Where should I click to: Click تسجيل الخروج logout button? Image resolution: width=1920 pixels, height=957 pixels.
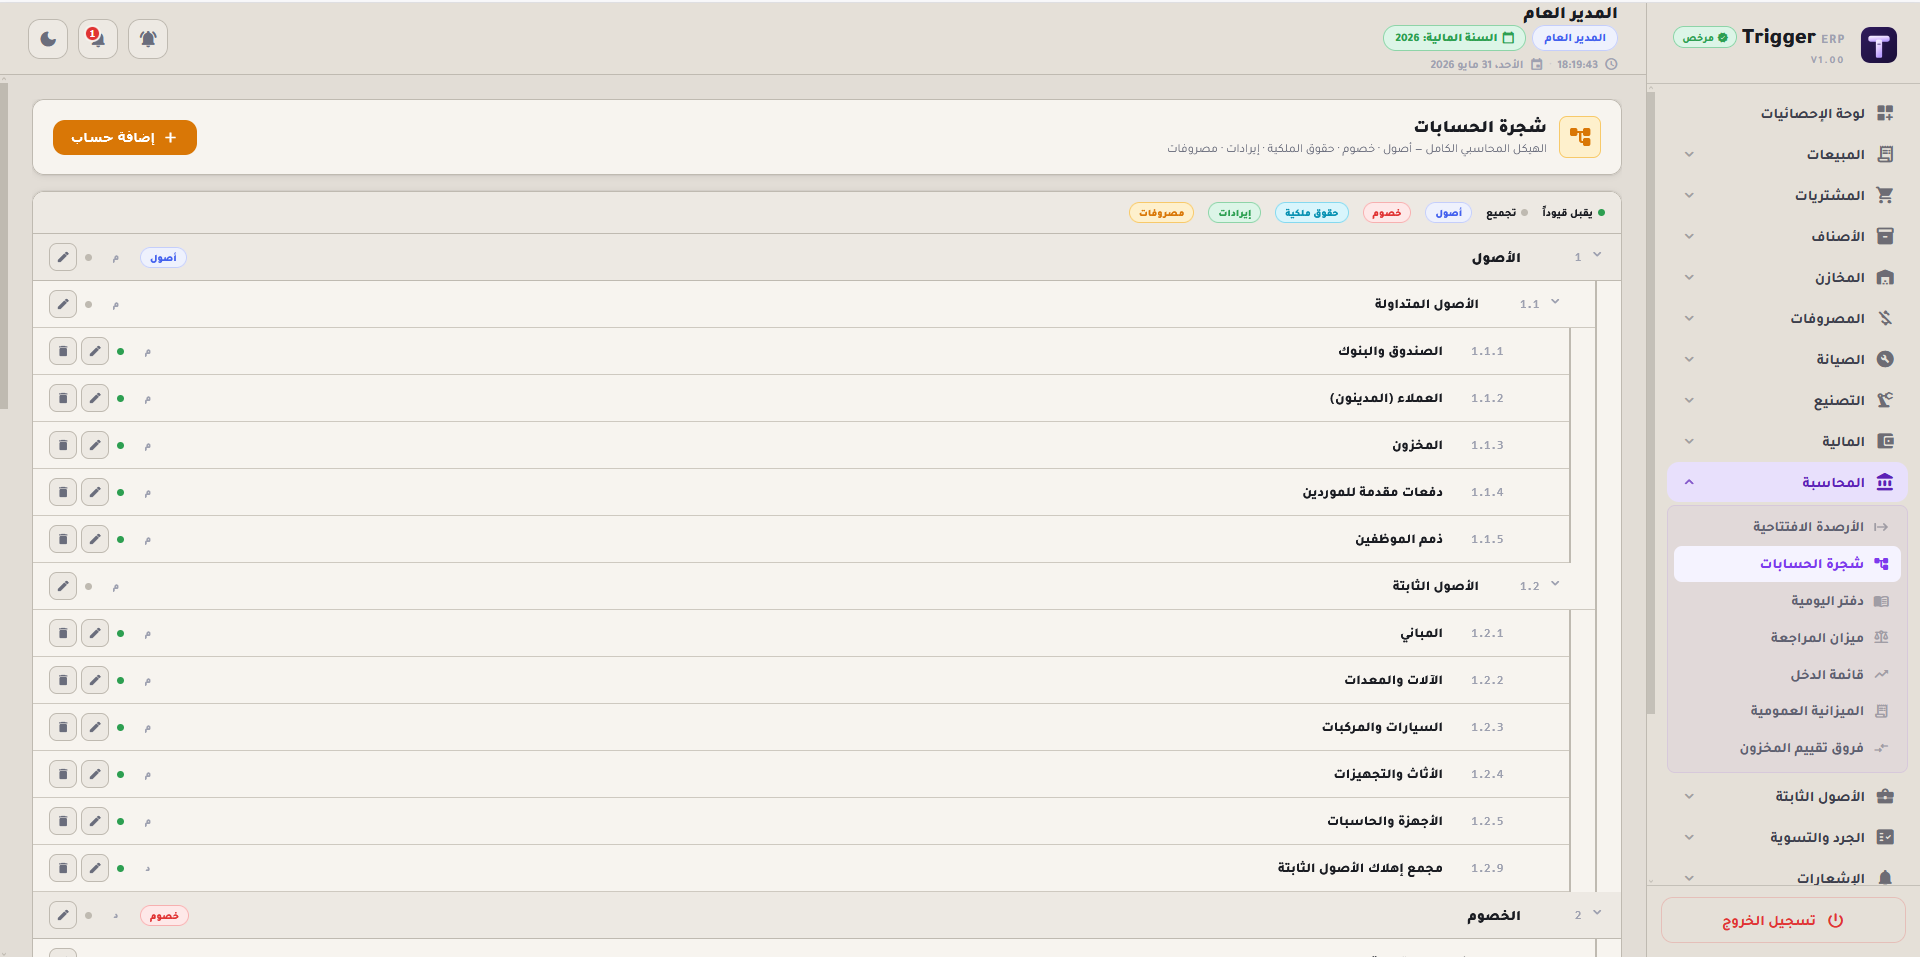tap(1783, 920)
